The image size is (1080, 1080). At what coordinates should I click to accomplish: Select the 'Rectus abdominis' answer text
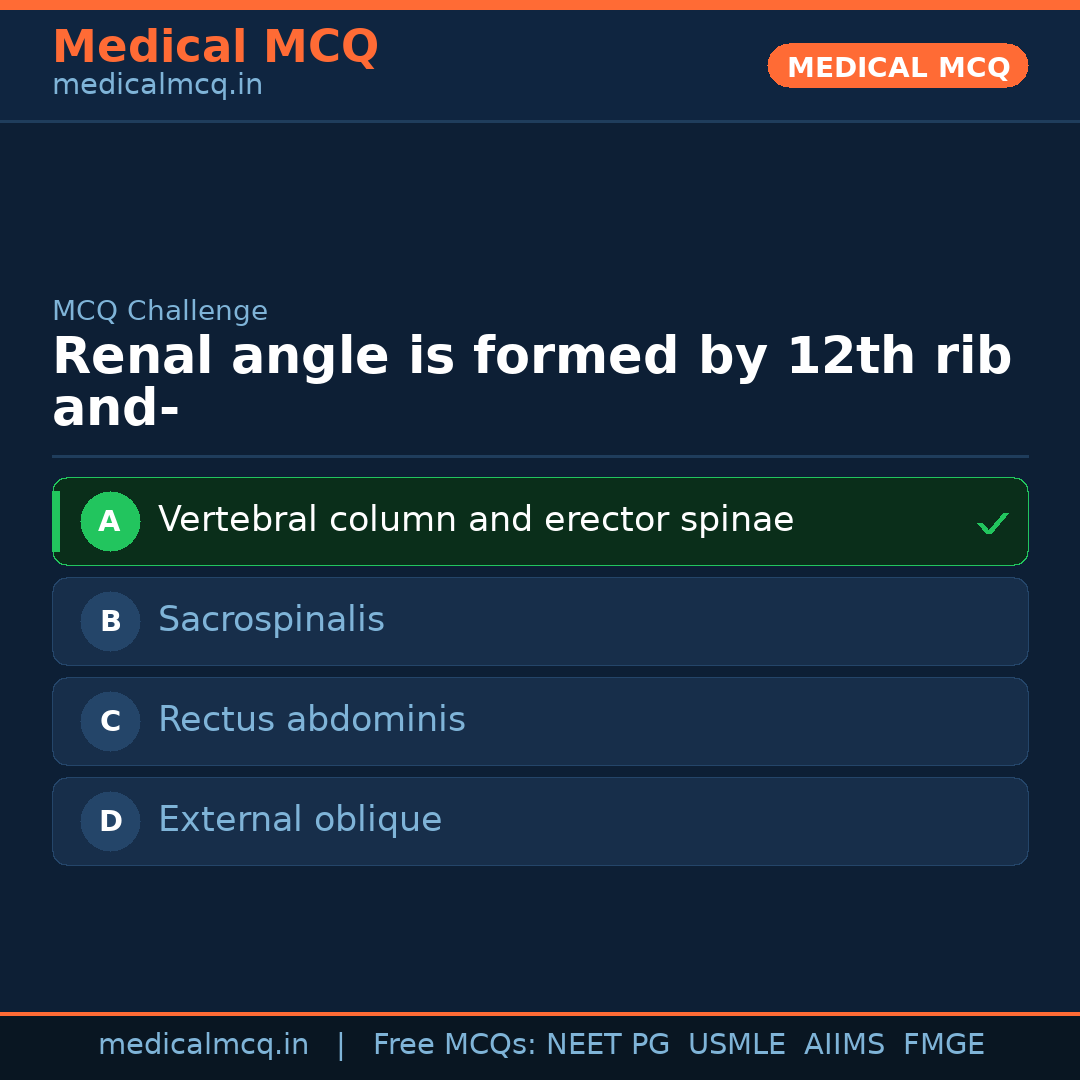click(x=311, y=720)
